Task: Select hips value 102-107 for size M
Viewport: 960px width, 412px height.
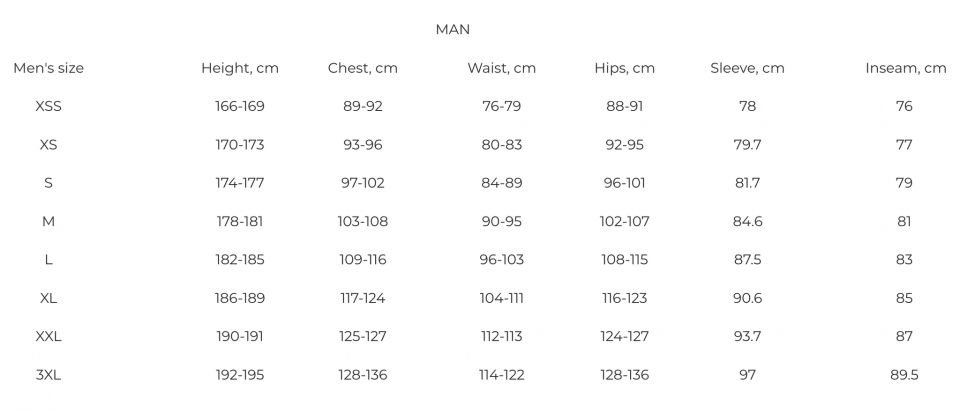Action: tap(624, 221)
